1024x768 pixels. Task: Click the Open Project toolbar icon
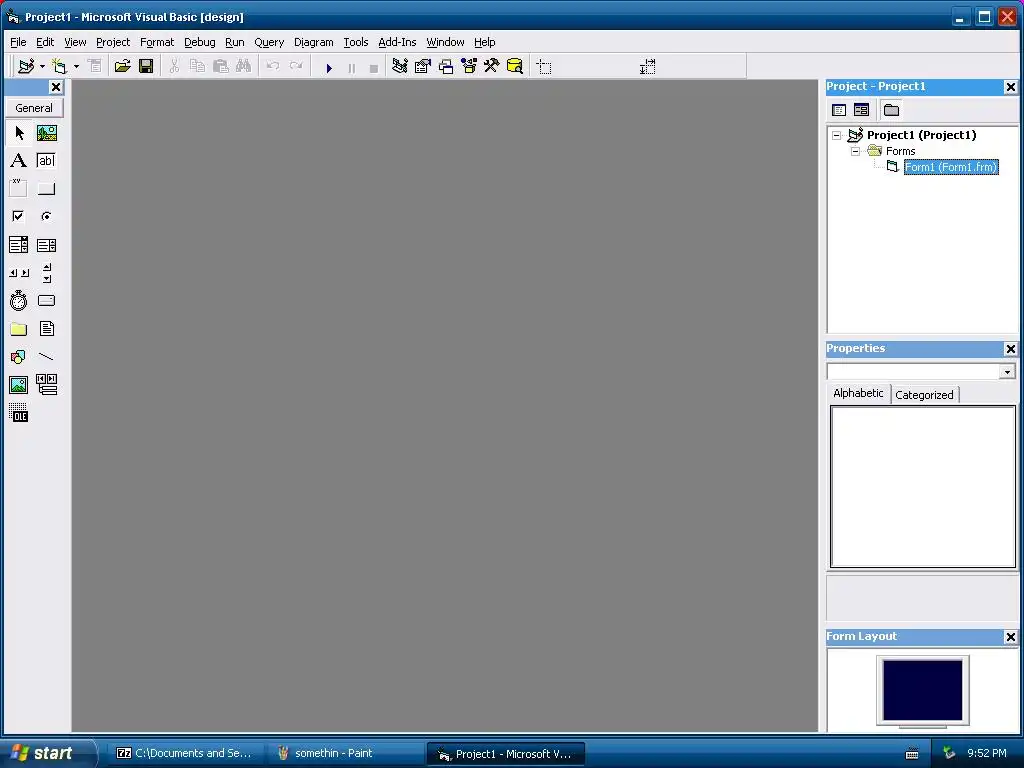(122, 66)
